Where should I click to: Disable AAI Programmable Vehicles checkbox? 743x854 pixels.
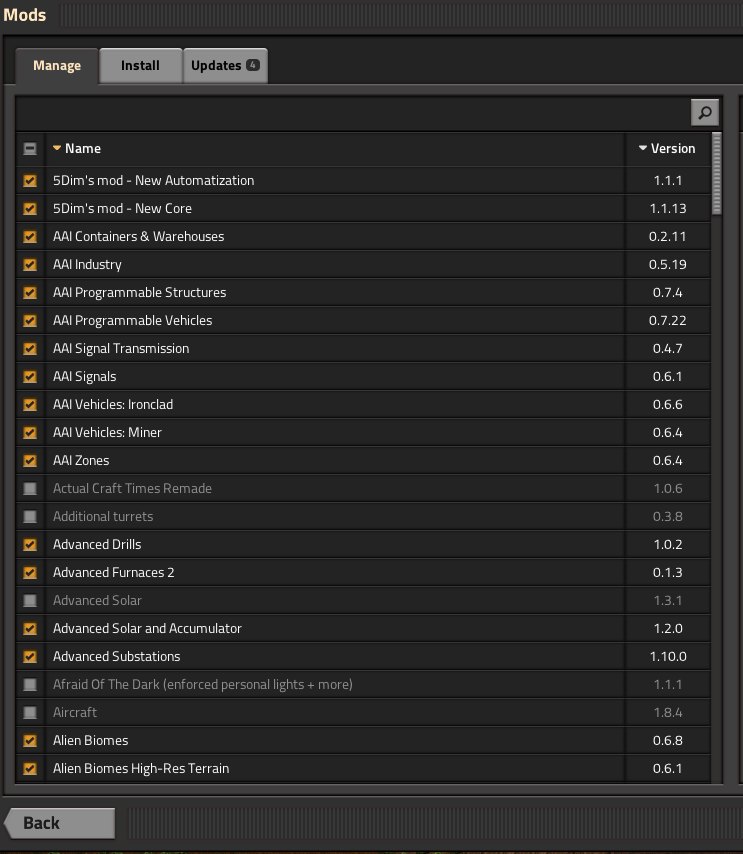click(30, 320)
